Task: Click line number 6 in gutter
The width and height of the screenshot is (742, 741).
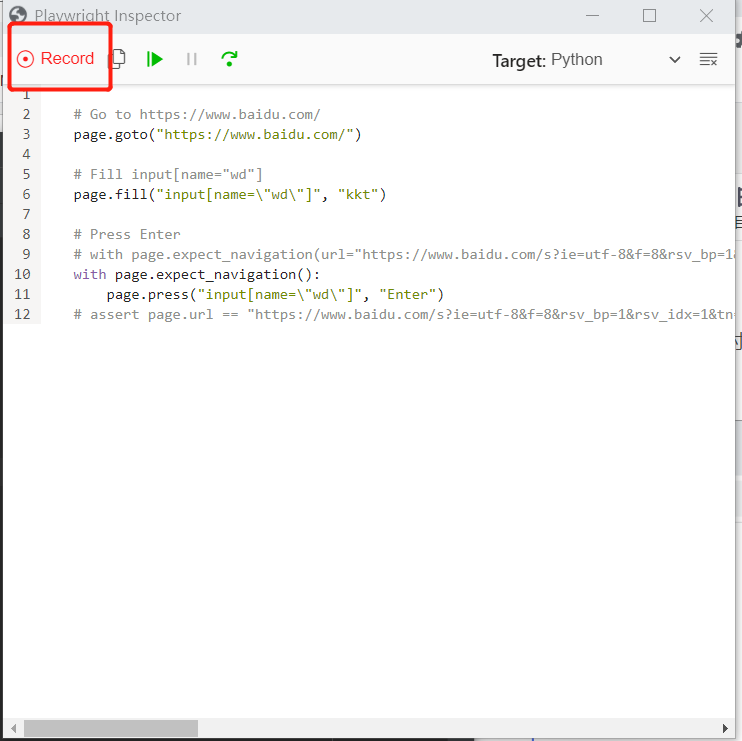Action: point(26,194)
